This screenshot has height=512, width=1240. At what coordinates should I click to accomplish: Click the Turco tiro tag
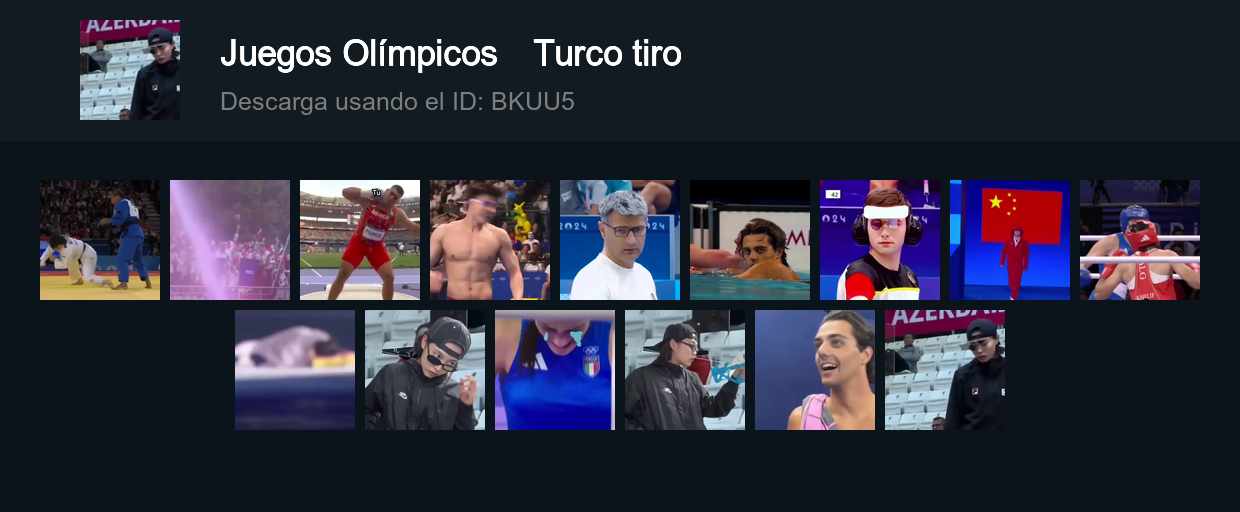coord(608,54)
